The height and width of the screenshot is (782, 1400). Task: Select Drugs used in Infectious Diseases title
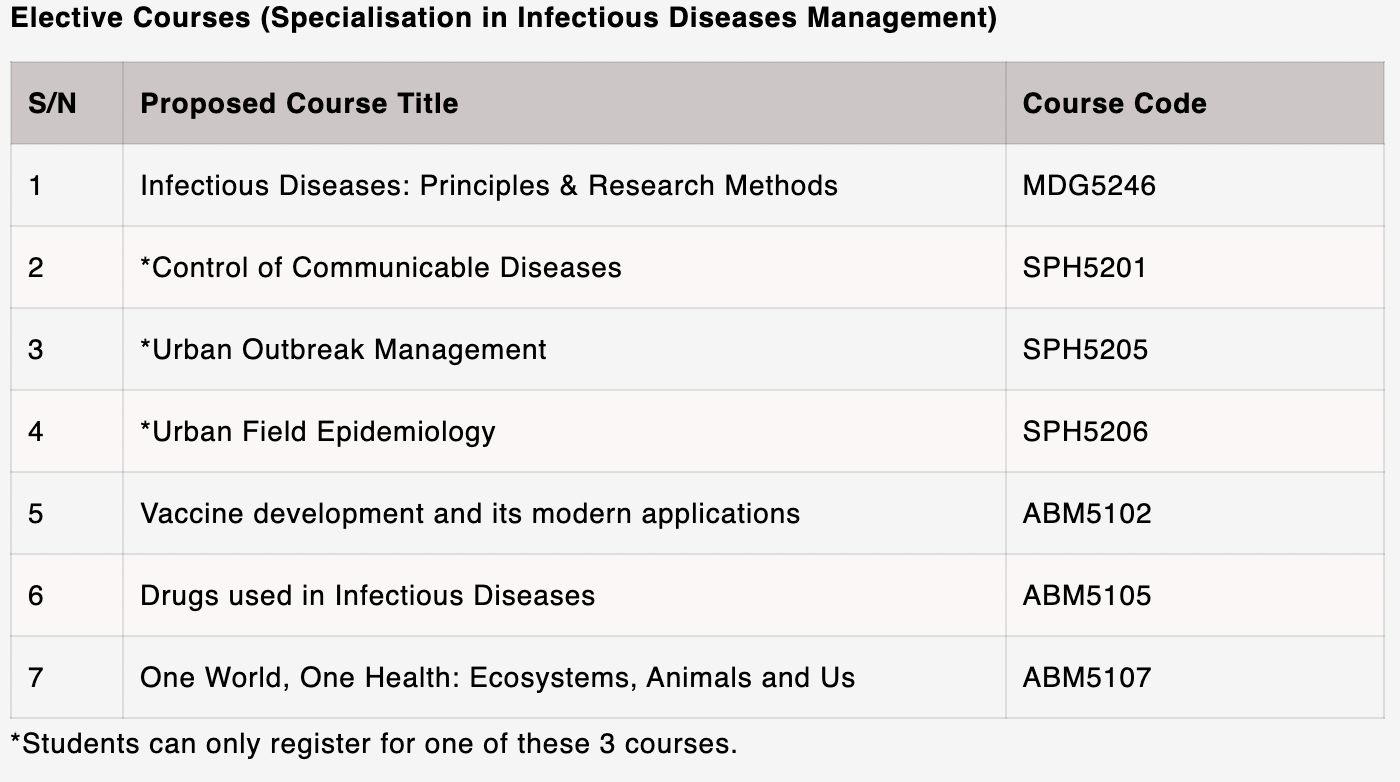(x=367, y=595)
